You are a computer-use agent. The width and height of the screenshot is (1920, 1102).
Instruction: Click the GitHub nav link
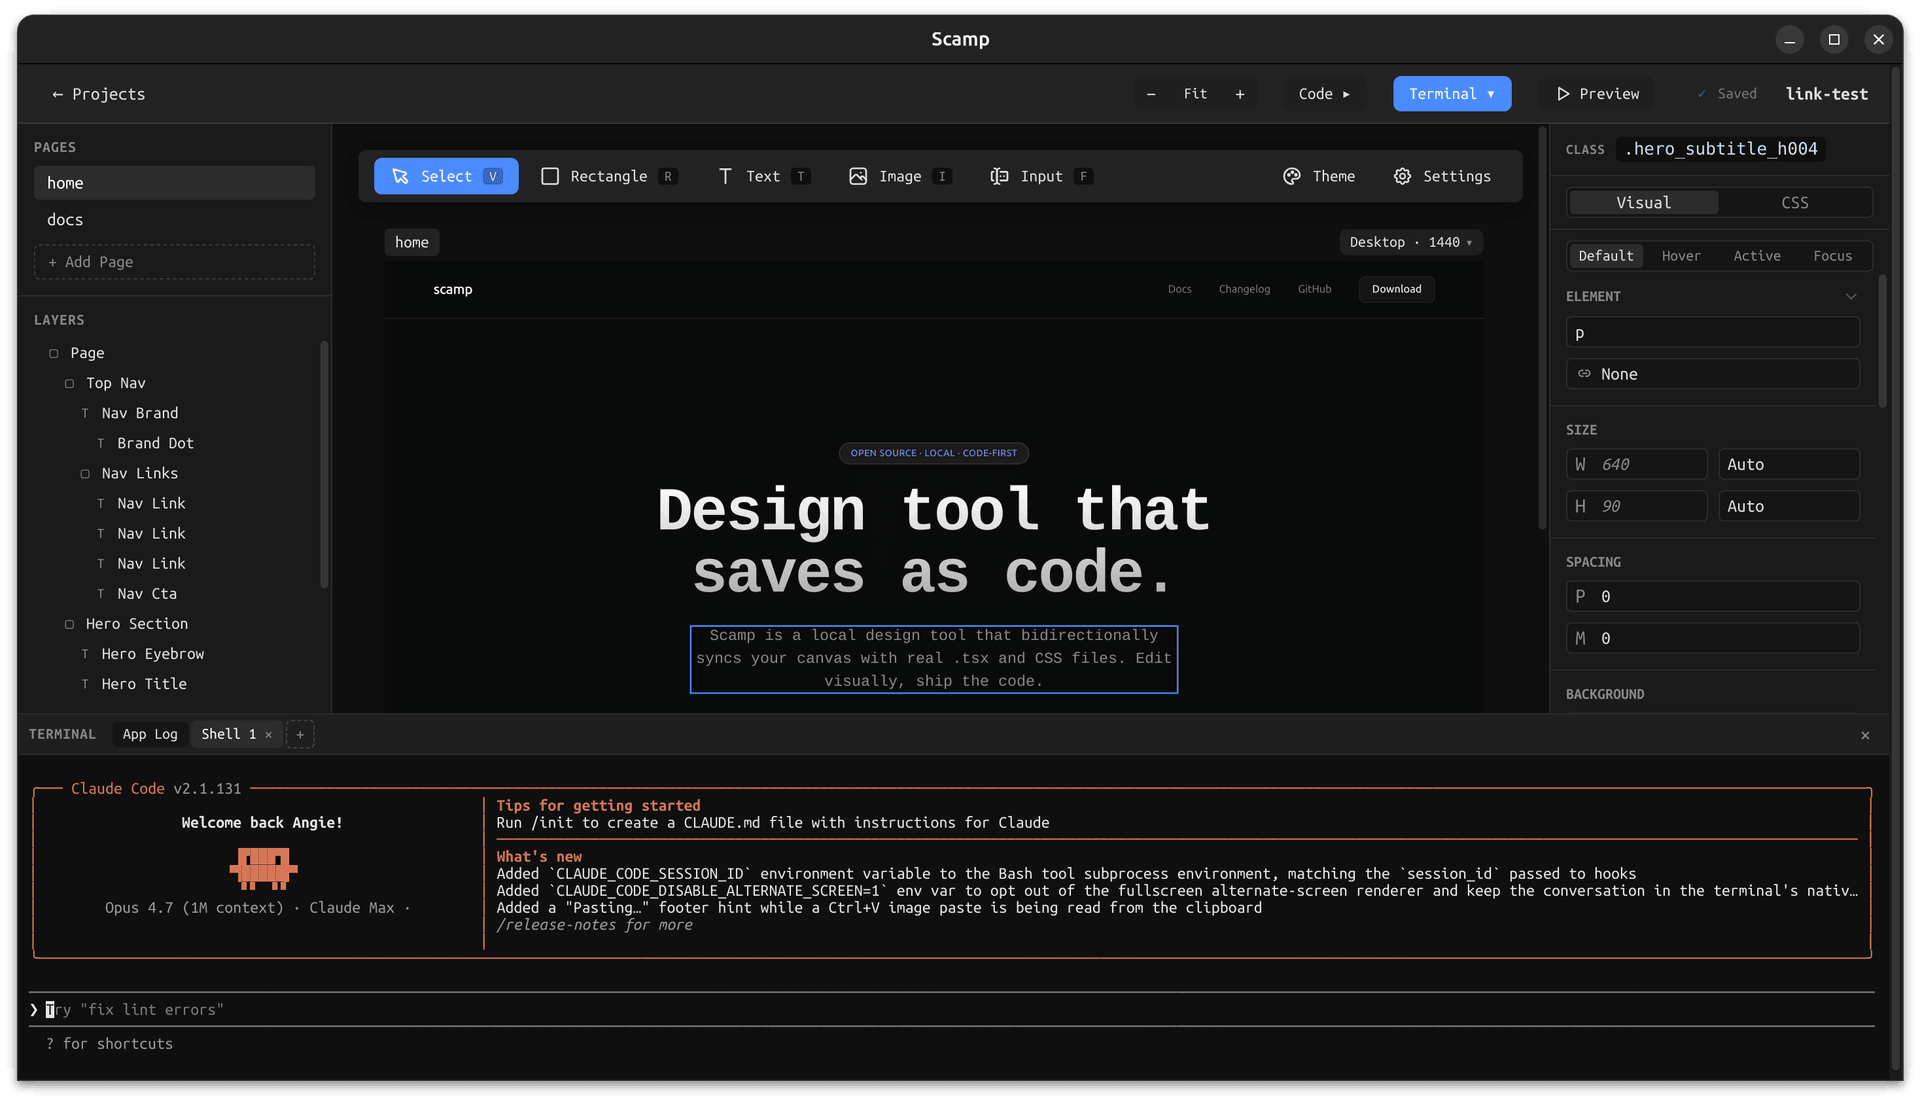pos(1314,289)
